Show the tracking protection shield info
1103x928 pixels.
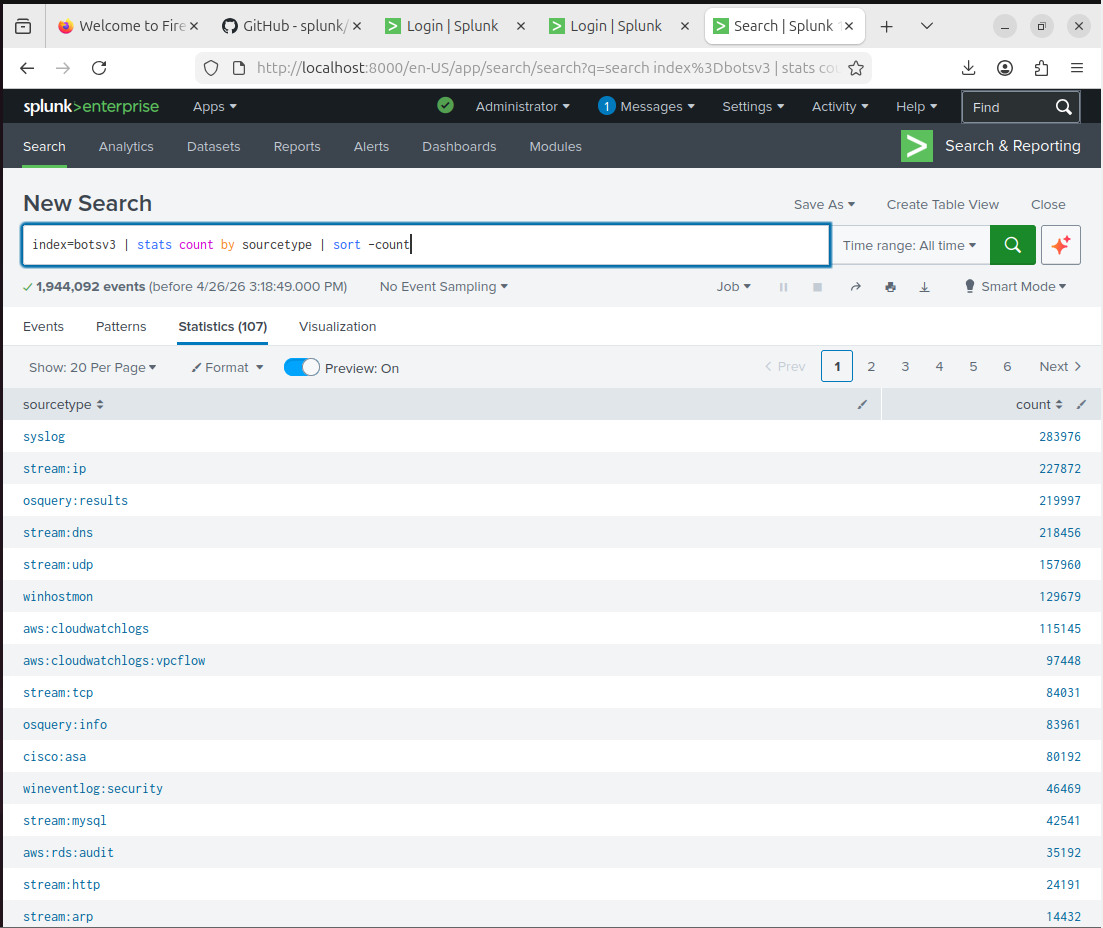(x=211, y=68)
